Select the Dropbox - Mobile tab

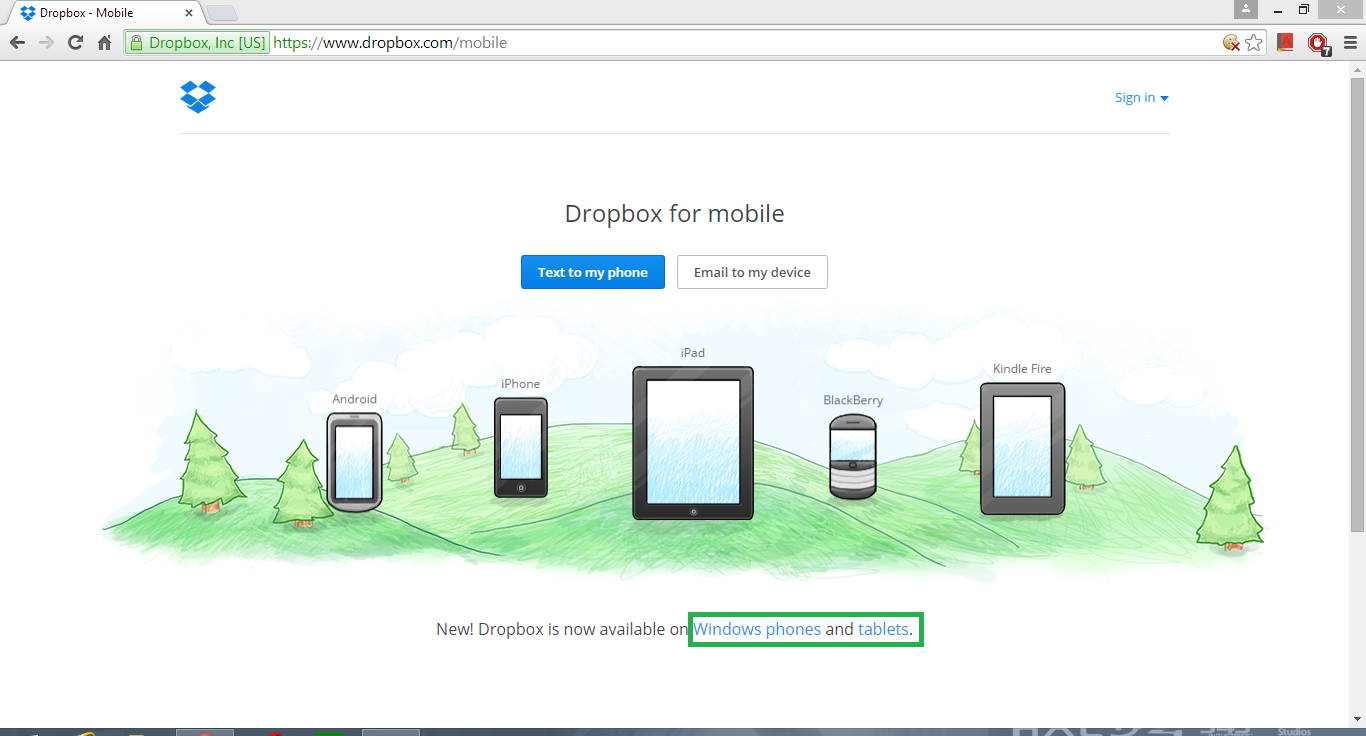(x=100, y=13)
